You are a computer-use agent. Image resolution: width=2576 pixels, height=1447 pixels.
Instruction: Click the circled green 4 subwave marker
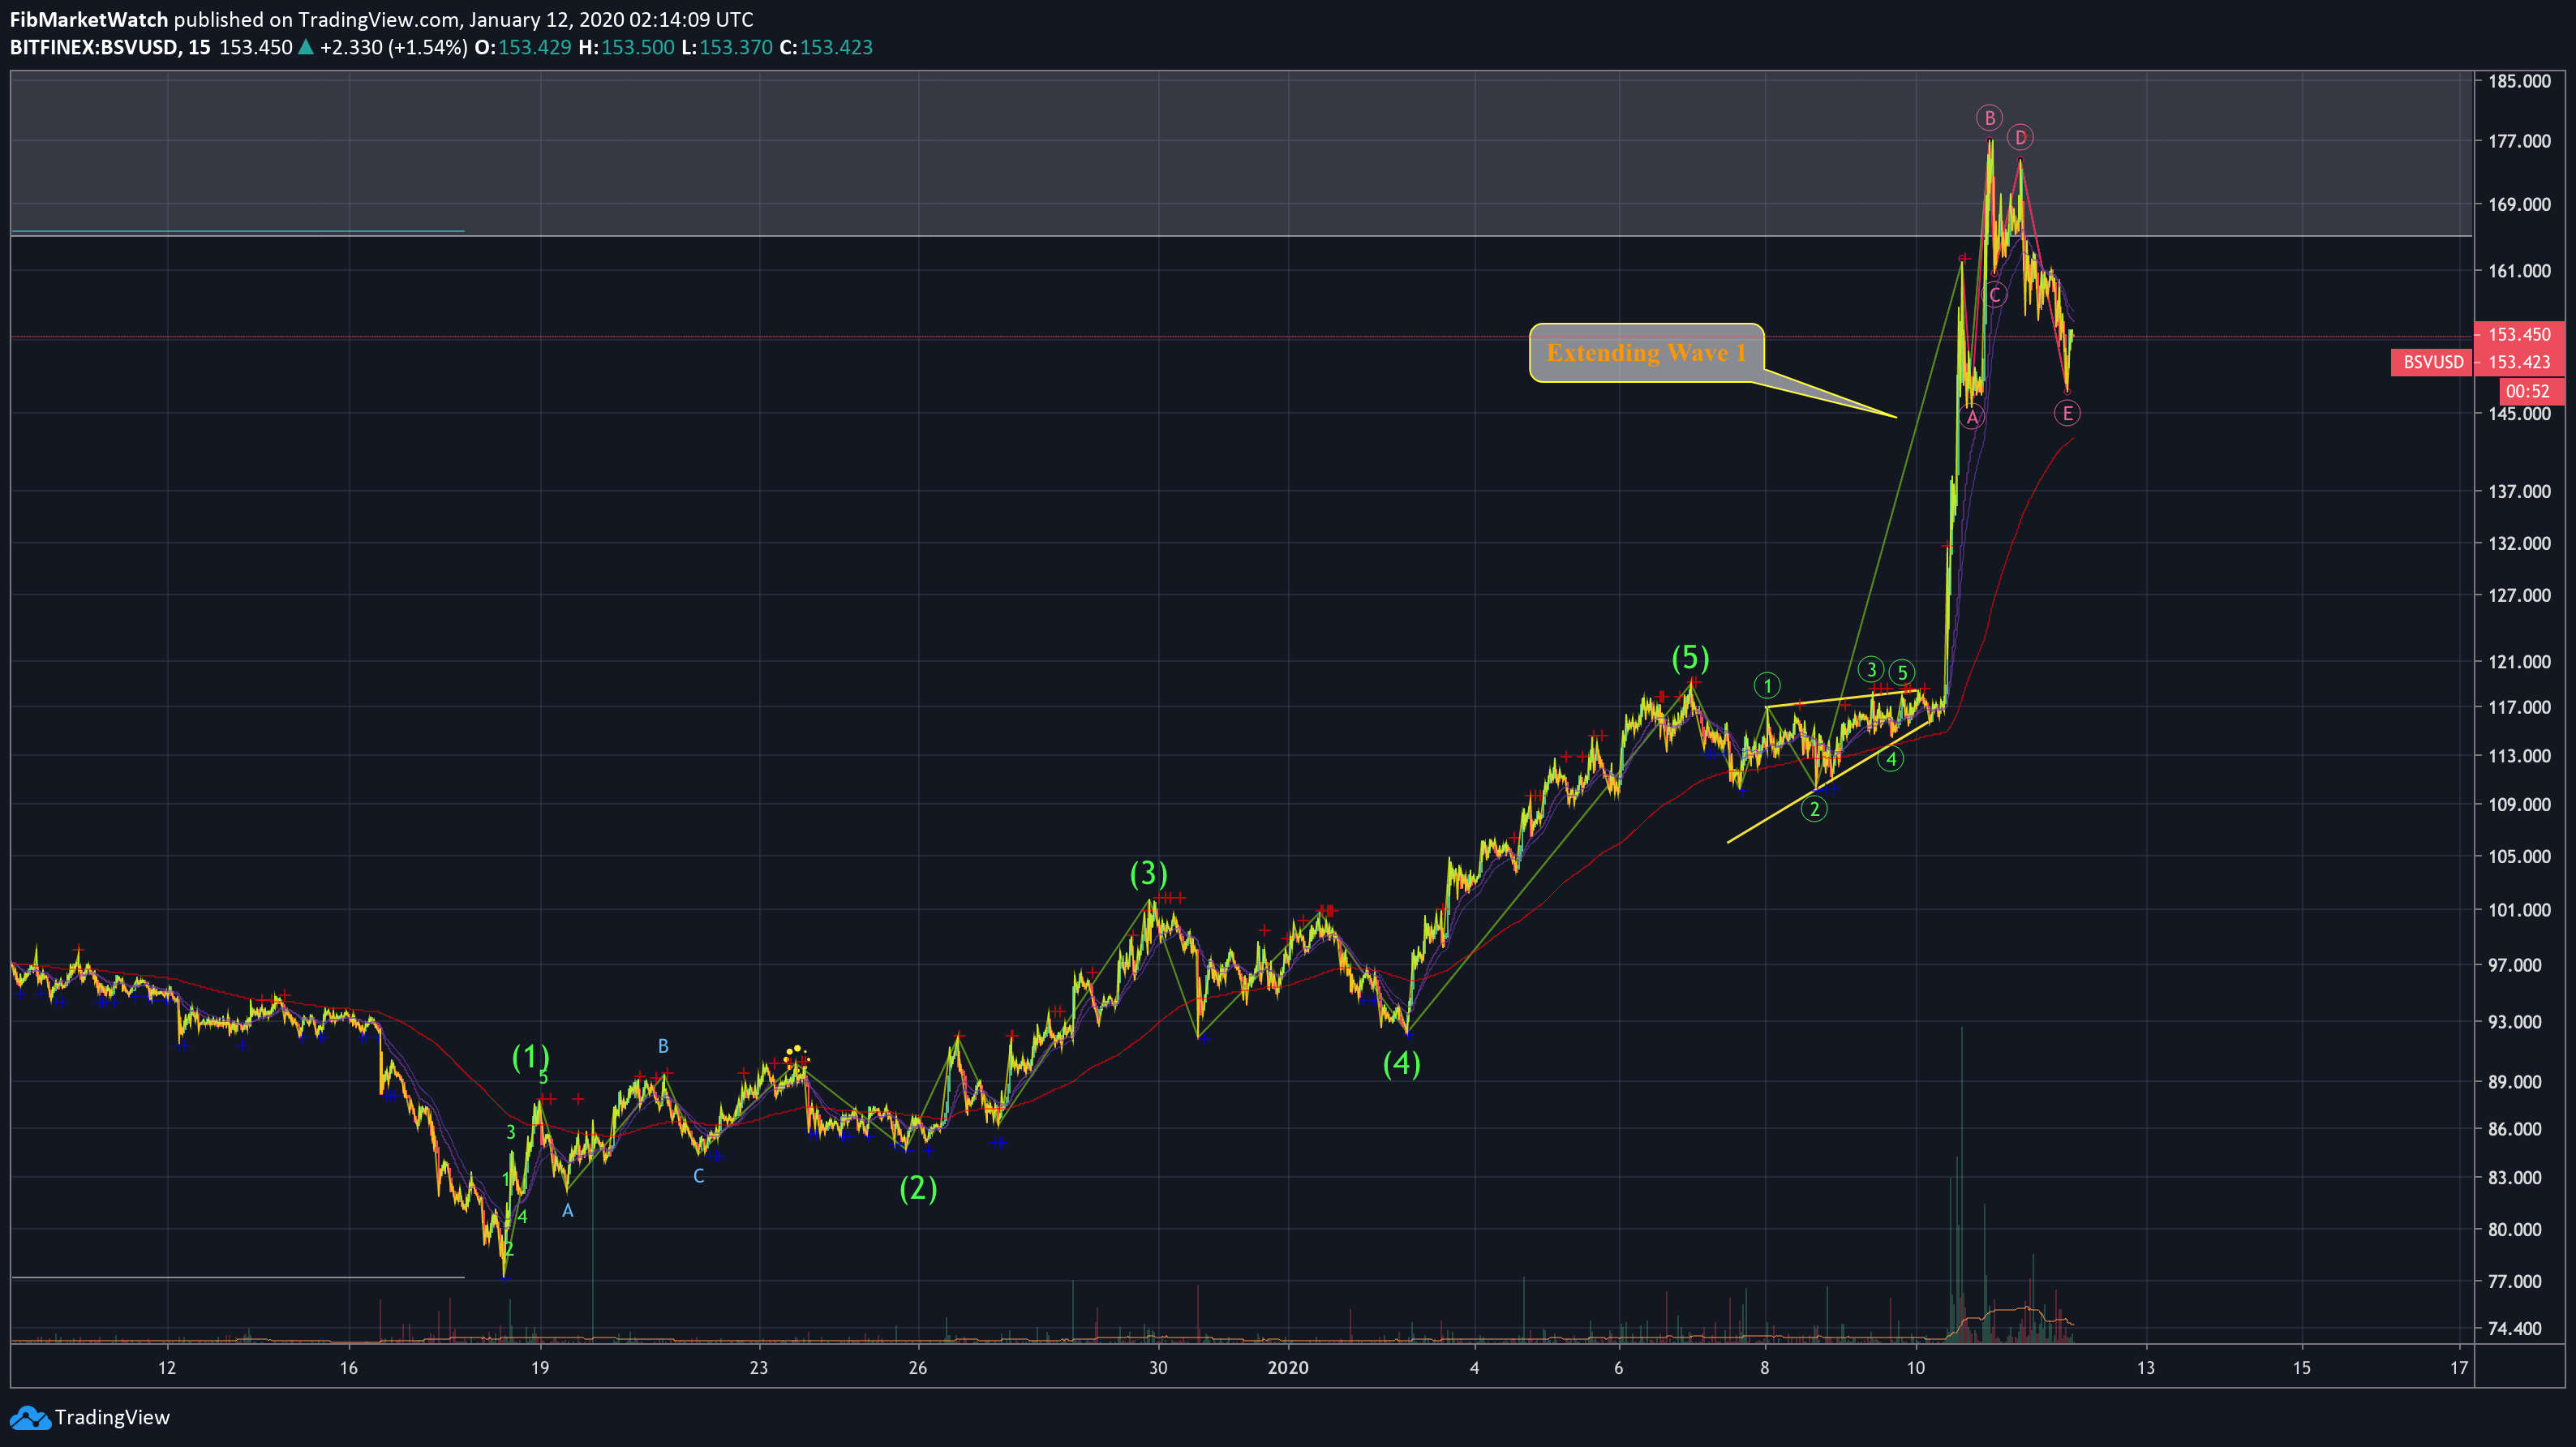pyautogui.click(x=1891, y=759)
